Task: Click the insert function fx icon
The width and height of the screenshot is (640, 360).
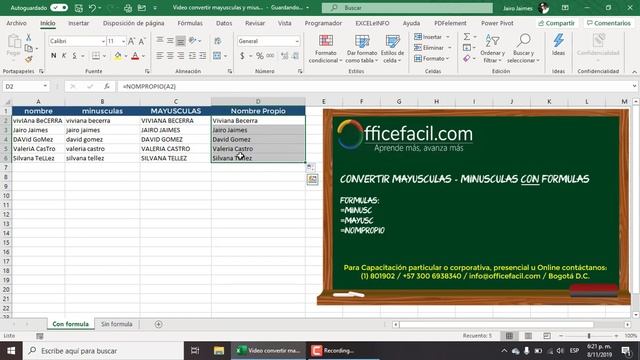Action: pos(107,87)
